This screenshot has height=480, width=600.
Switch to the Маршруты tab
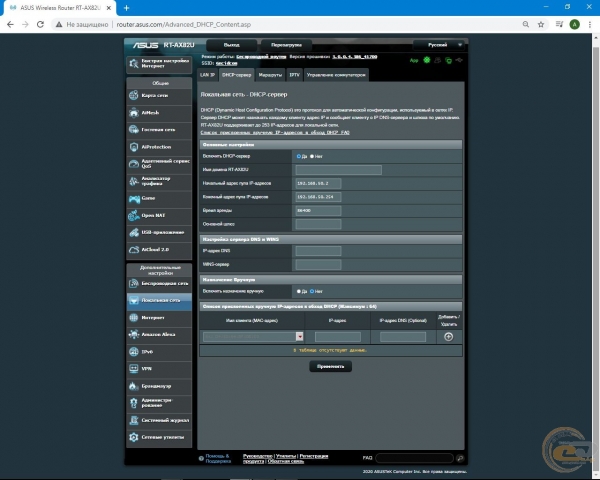[270, 75]
